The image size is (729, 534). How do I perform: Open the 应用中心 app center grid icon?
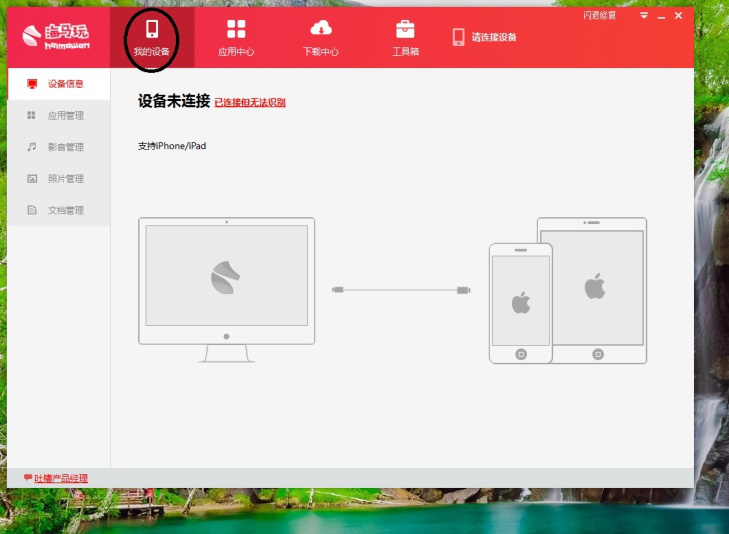click(236, 30)
